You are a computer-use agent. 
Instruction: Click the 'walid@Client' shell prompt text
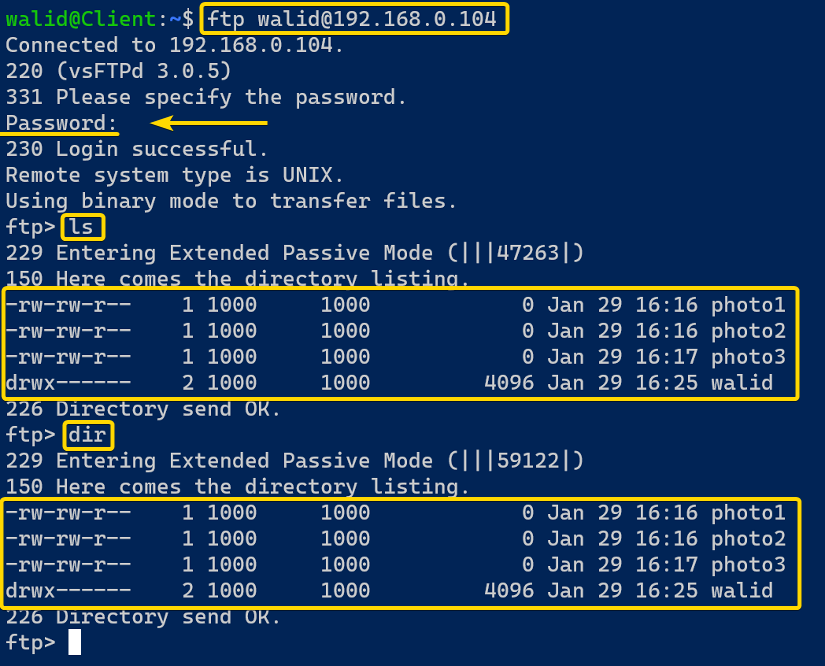click(x=81, y=19)
